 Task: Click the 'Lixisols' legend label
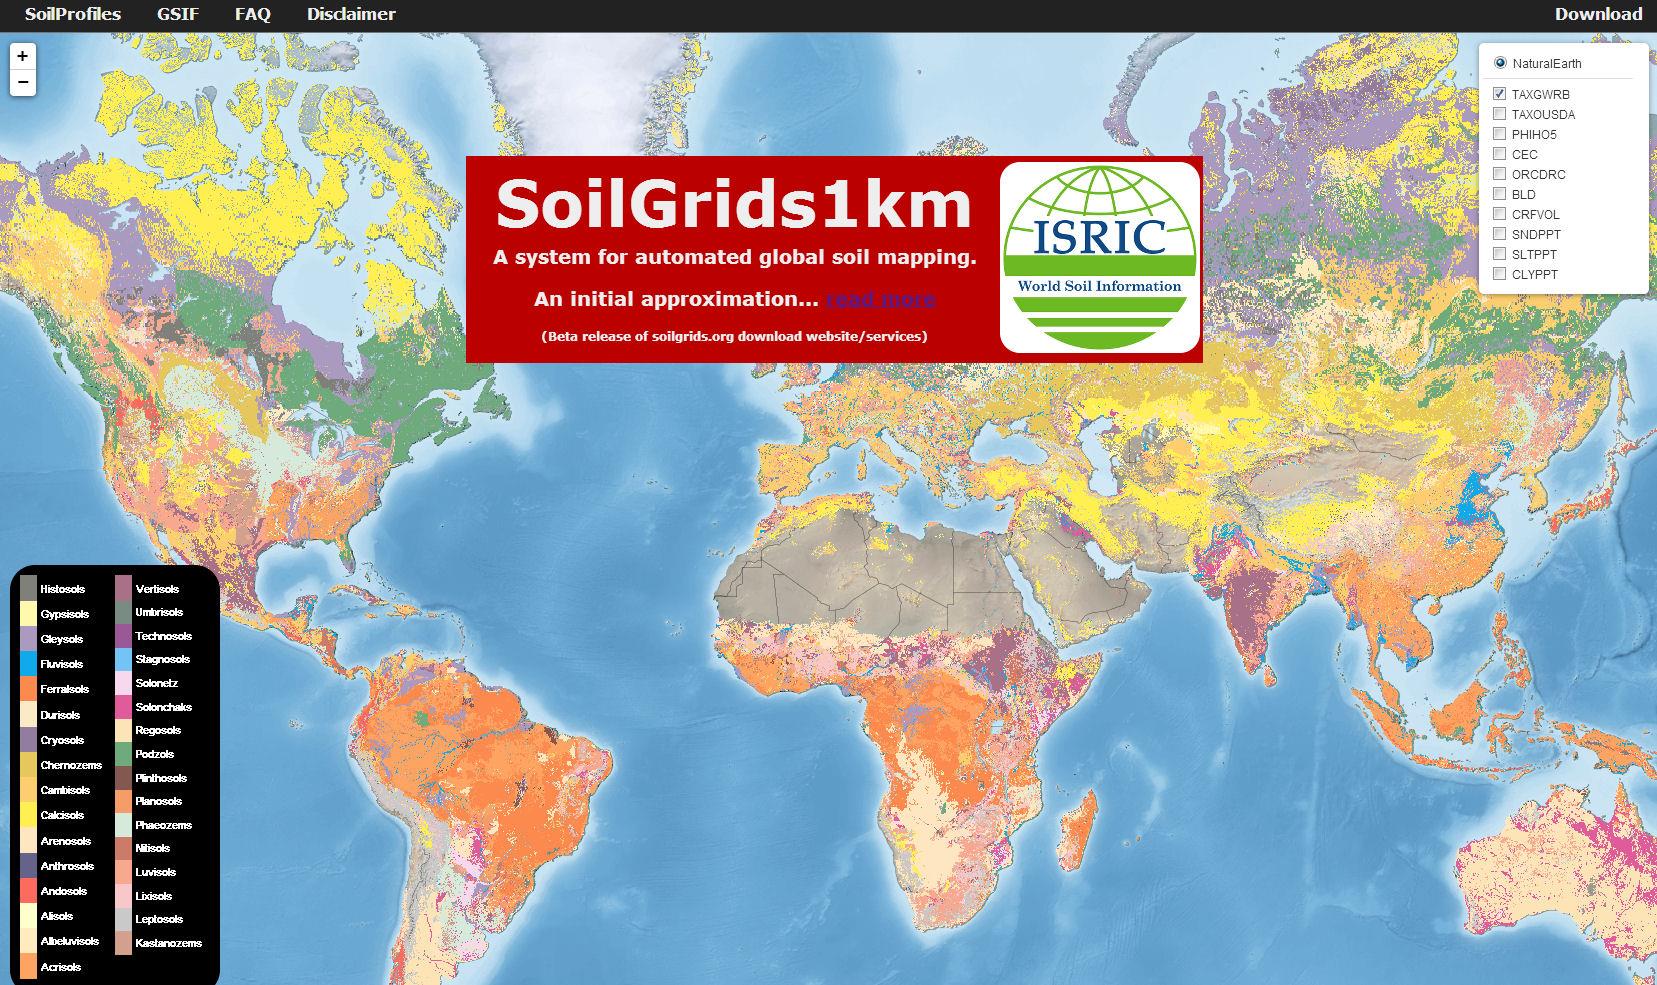click(154, 896)
